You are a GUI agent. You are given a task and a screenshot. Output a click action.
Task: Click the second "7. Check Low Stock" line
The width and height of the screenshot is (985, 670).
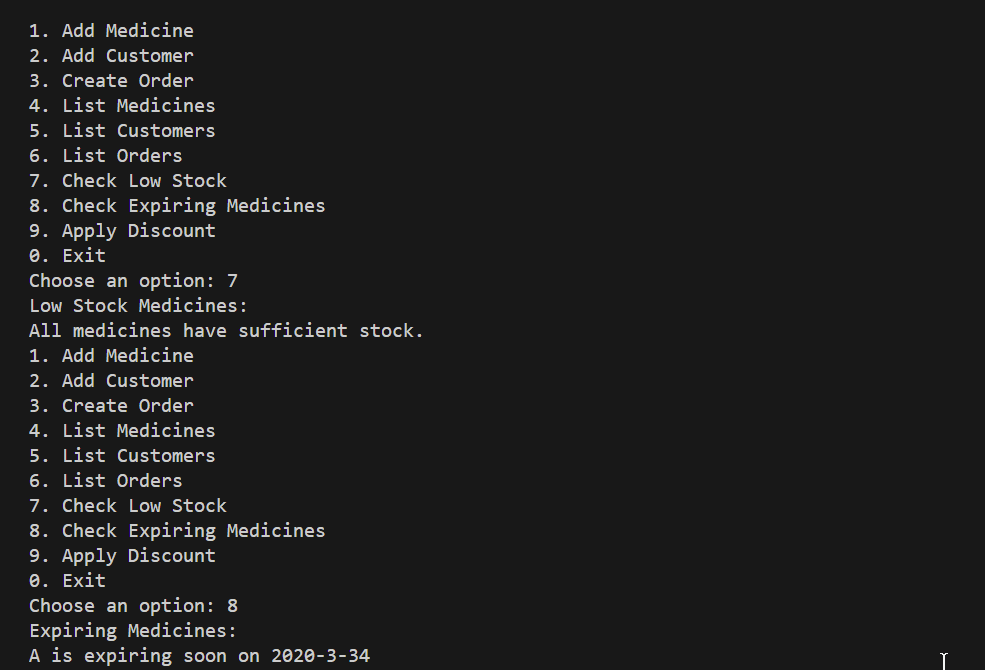click(x=127, y=506)
